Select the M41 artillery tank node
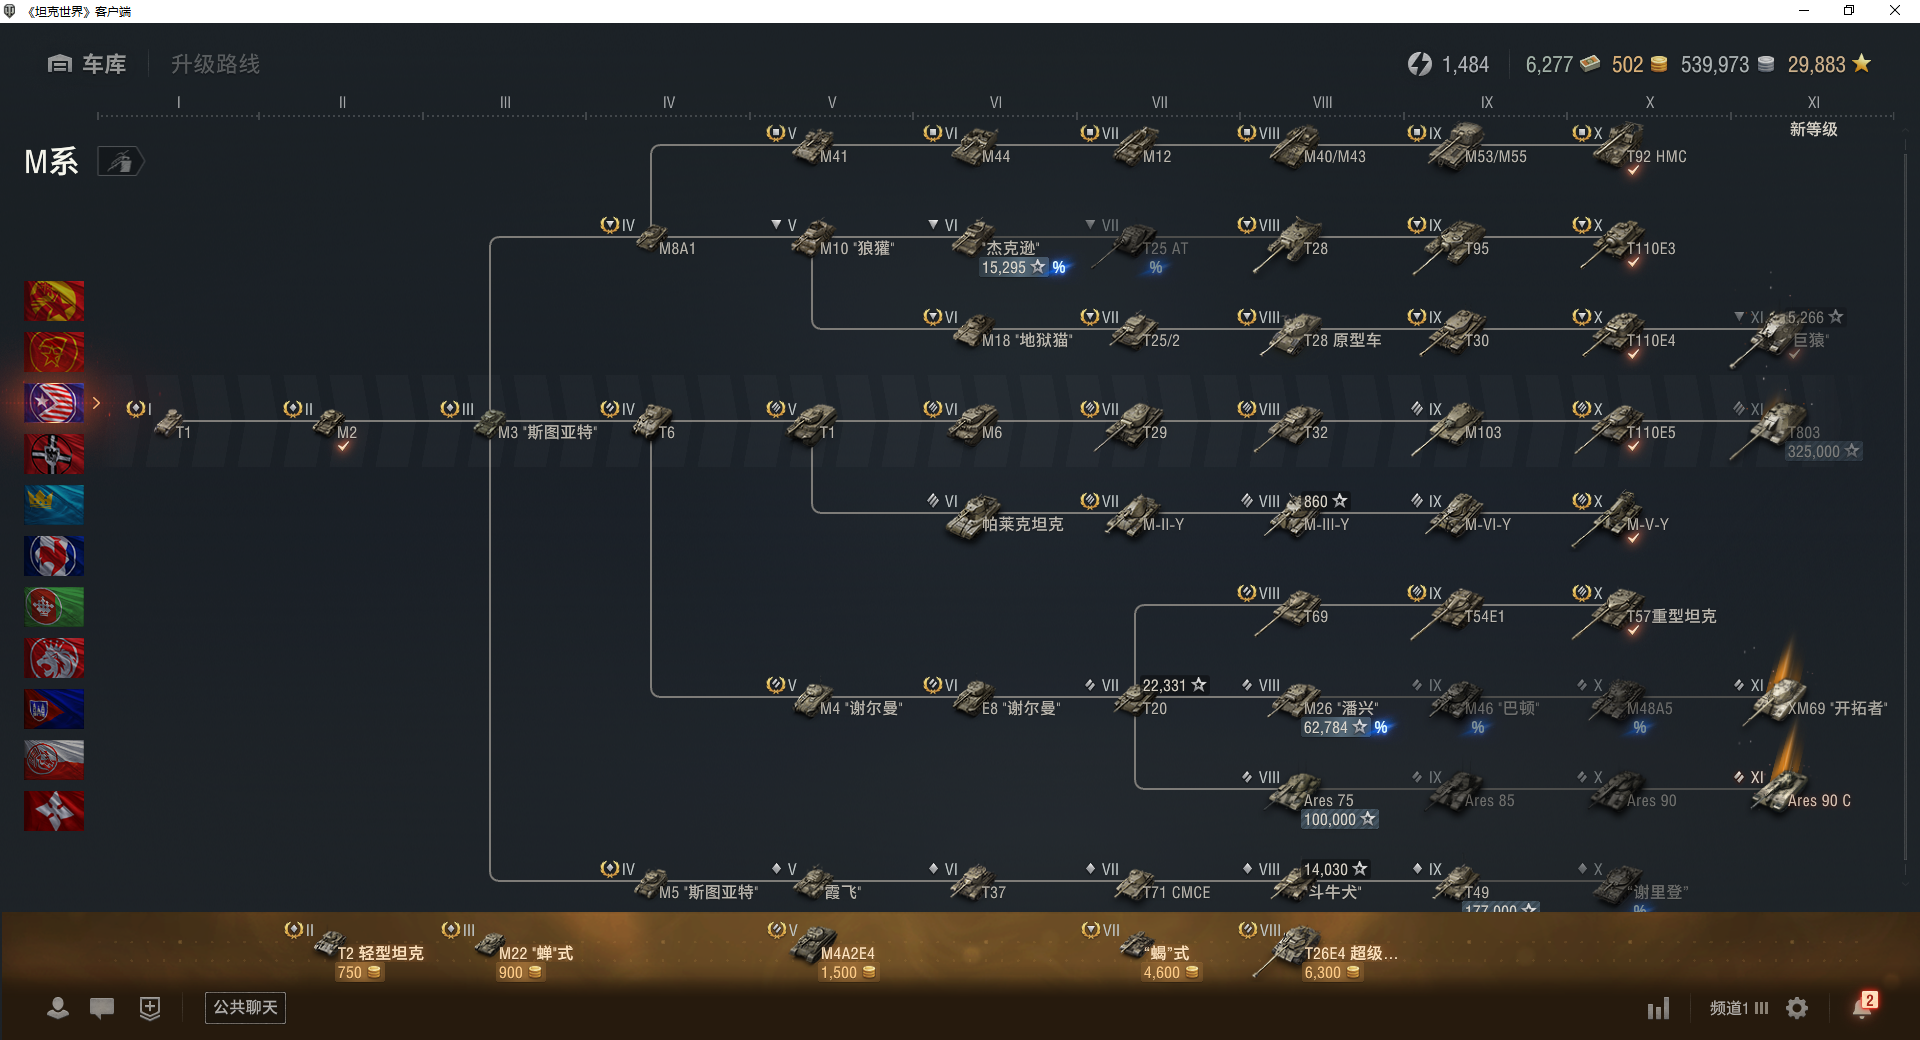The height and width of the screenshot is (1040, 1920). 812,147
